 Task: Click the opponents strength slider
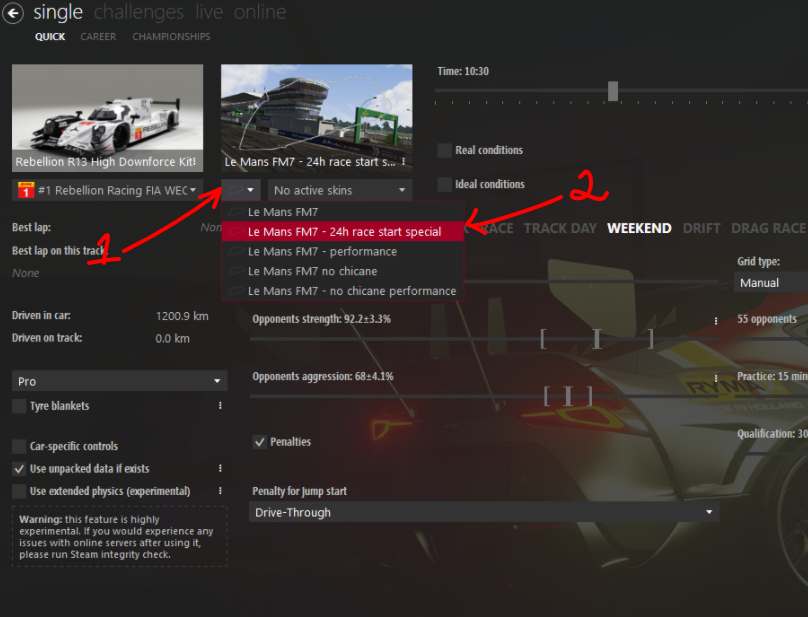tap(483, 339)
